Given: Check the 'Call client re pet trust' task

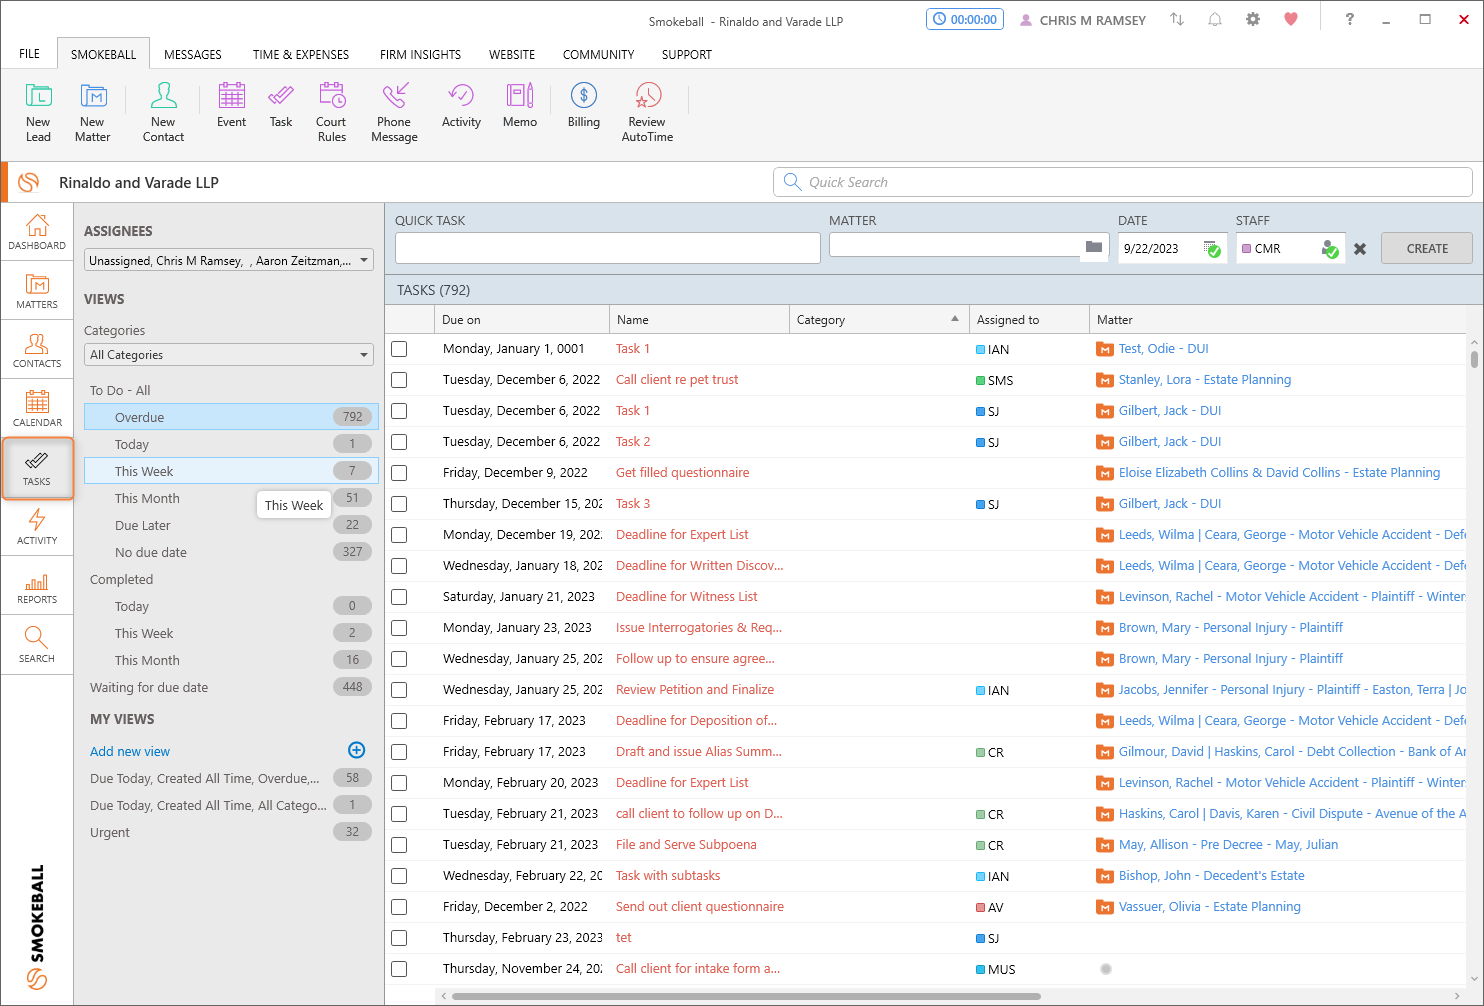Looking at the screenshot, I should 399,380.
